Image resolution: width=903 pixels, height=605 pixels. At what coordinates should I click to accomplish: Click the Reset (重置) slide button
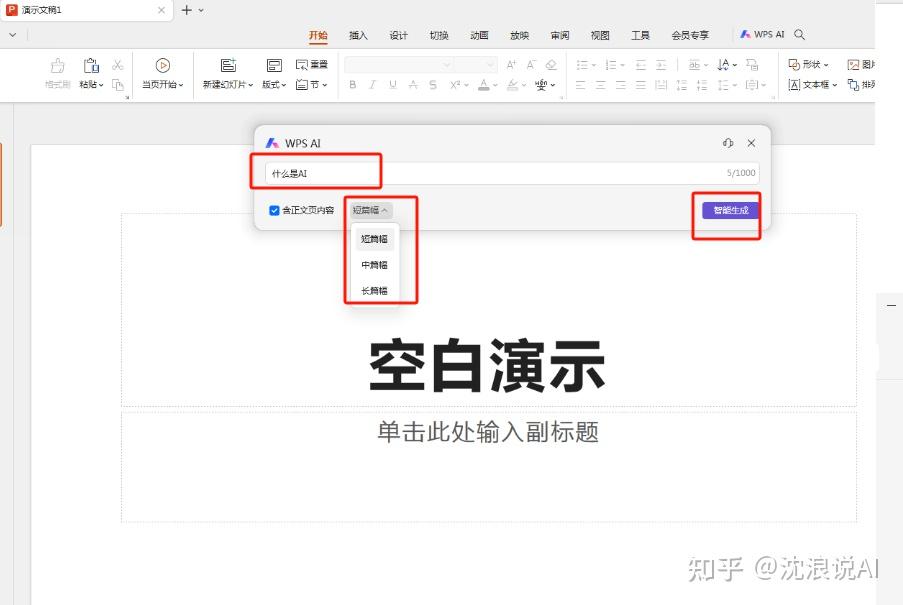point(312,64)
